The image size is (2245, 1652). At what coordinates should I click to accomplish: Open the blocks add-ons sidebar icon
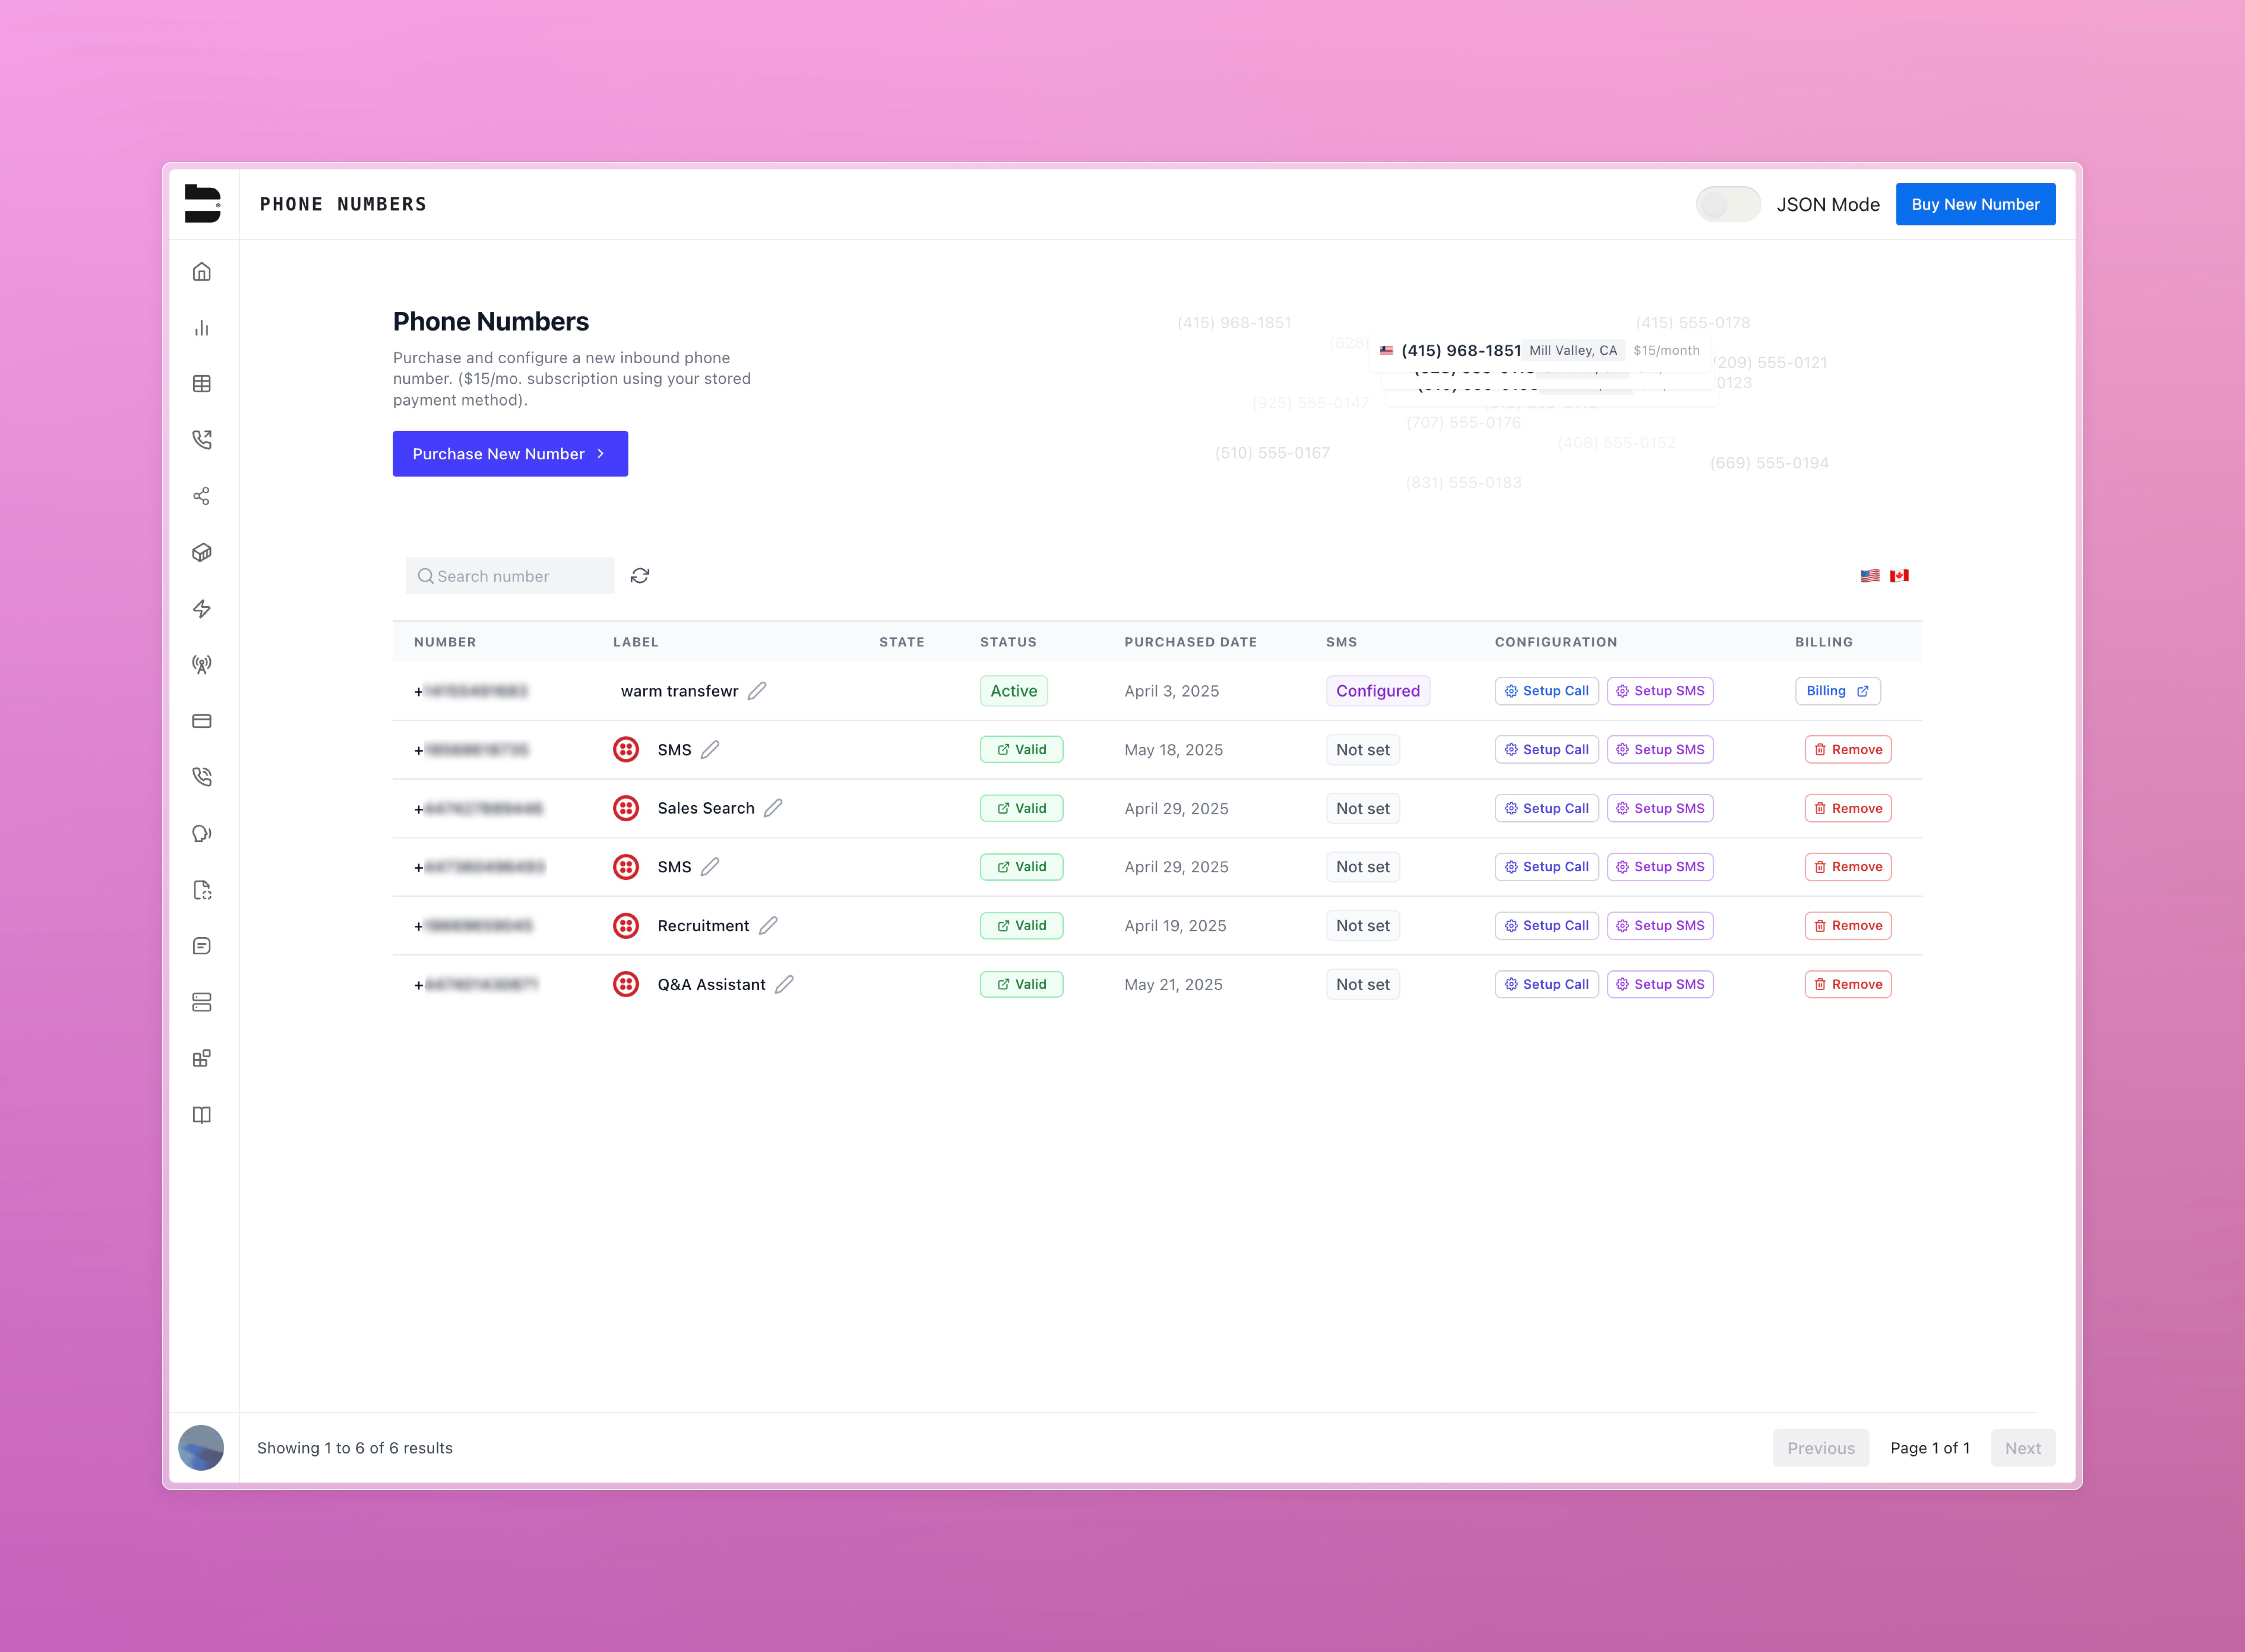[202, 1058]
